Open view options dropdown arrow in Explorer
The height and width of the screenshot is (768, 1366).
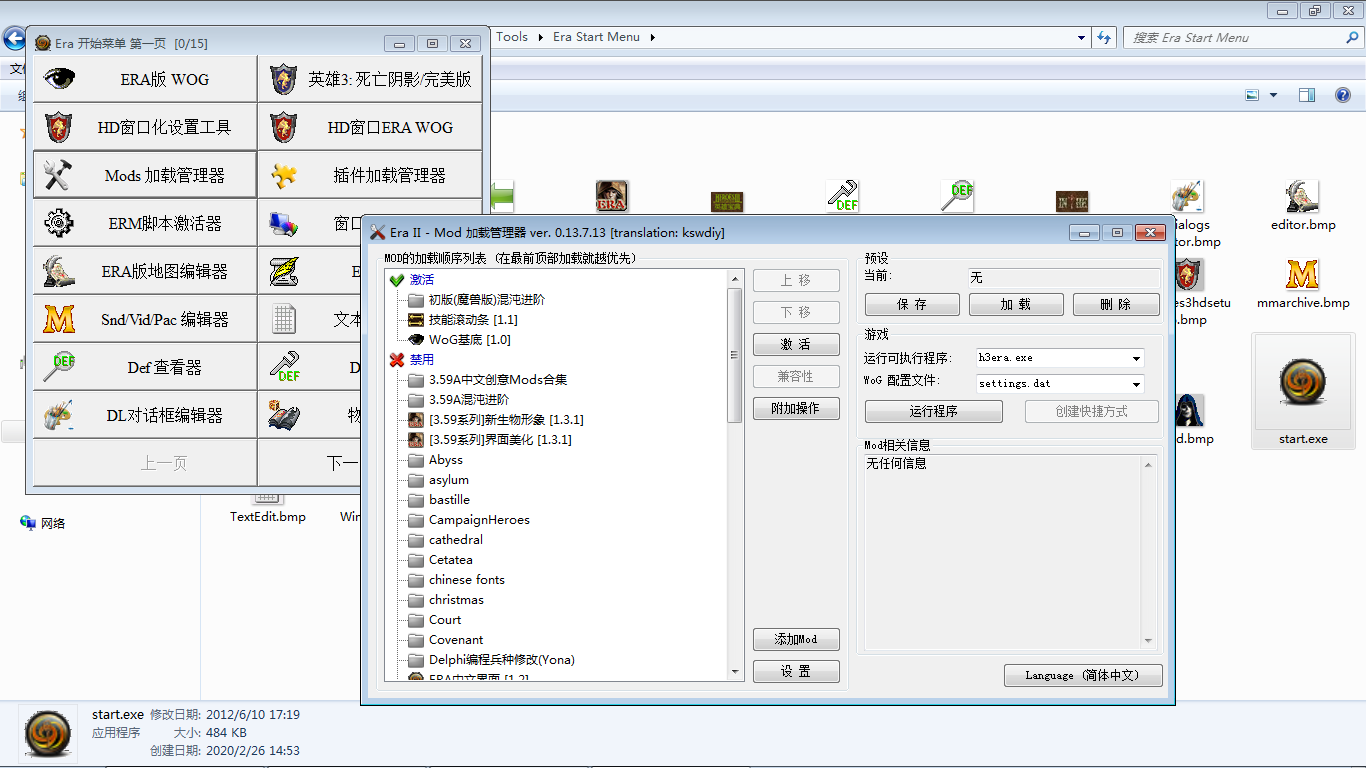[x=1273, y=95]
